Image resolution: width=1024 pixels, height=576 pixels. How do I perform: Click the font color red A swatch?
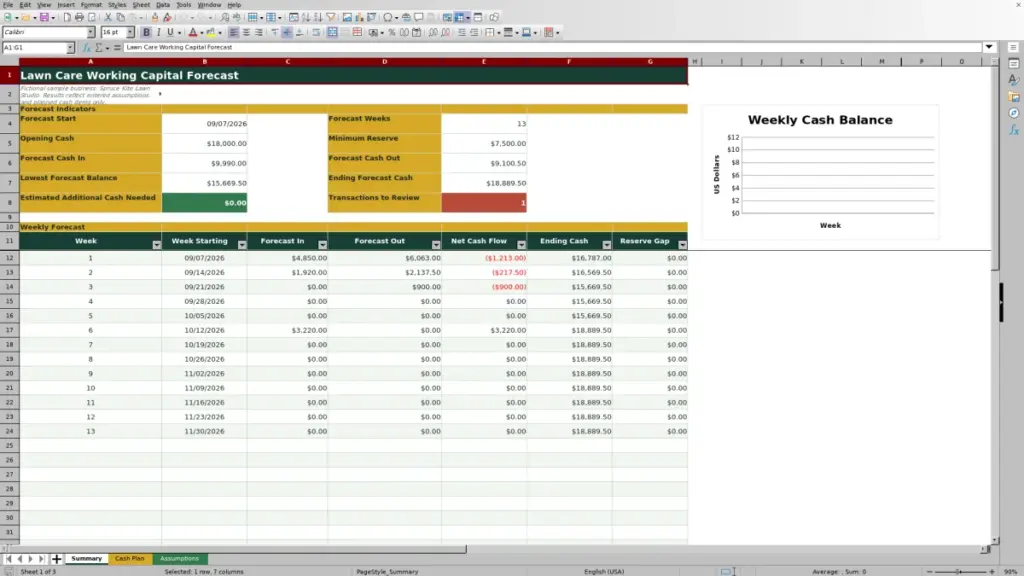click(193, 32)
